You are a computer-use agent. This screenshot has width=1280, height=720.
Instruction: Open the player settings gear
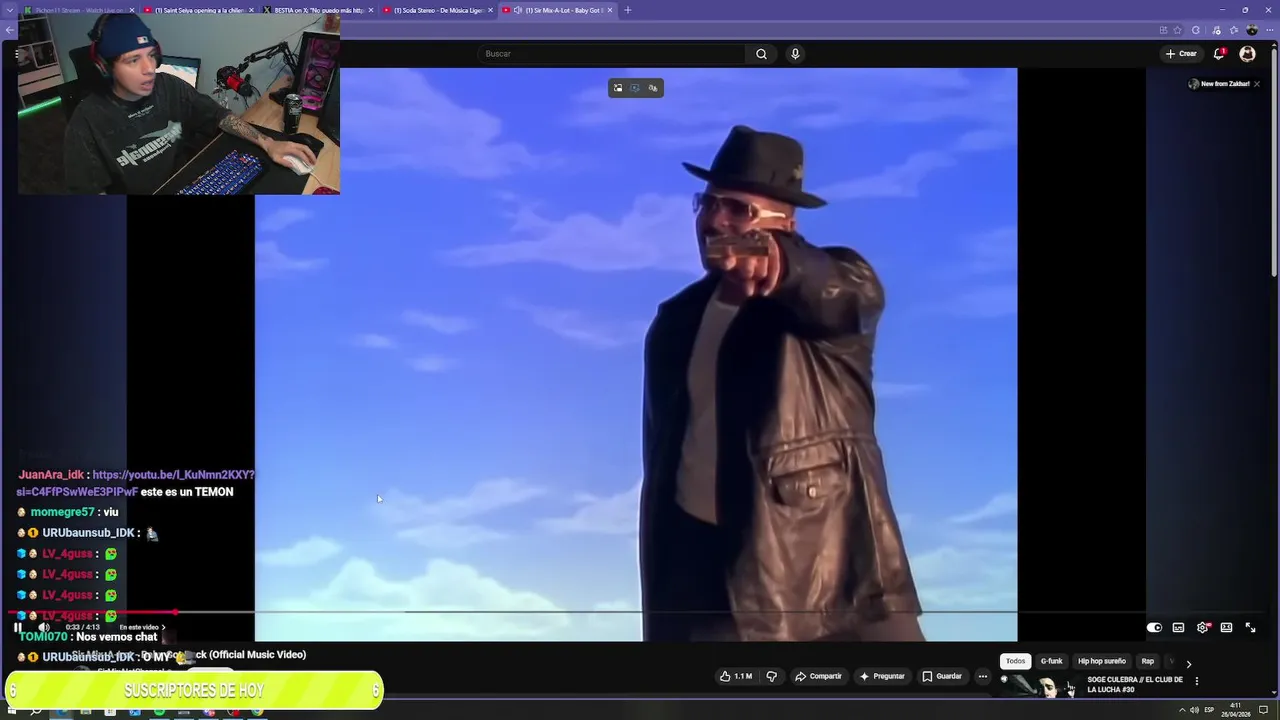pos(1203,628)
